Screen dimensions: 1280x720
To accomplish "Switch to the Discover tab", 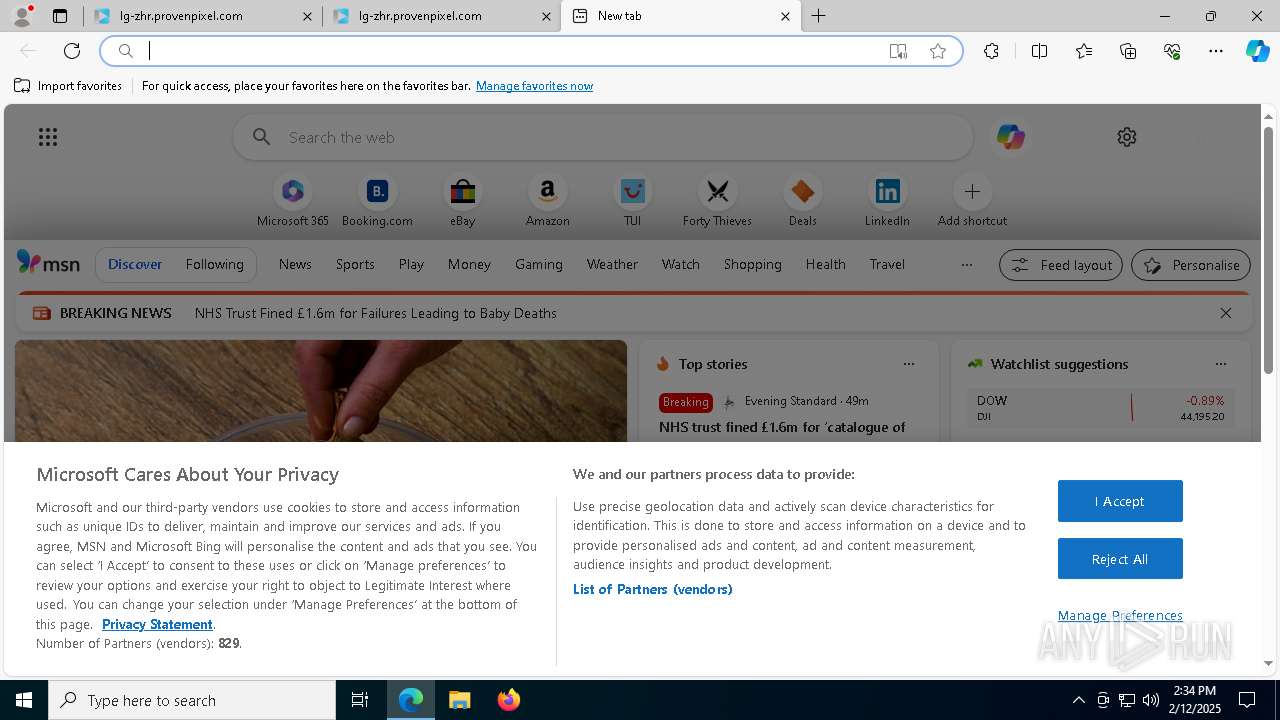I will click(x=135, y=264).
